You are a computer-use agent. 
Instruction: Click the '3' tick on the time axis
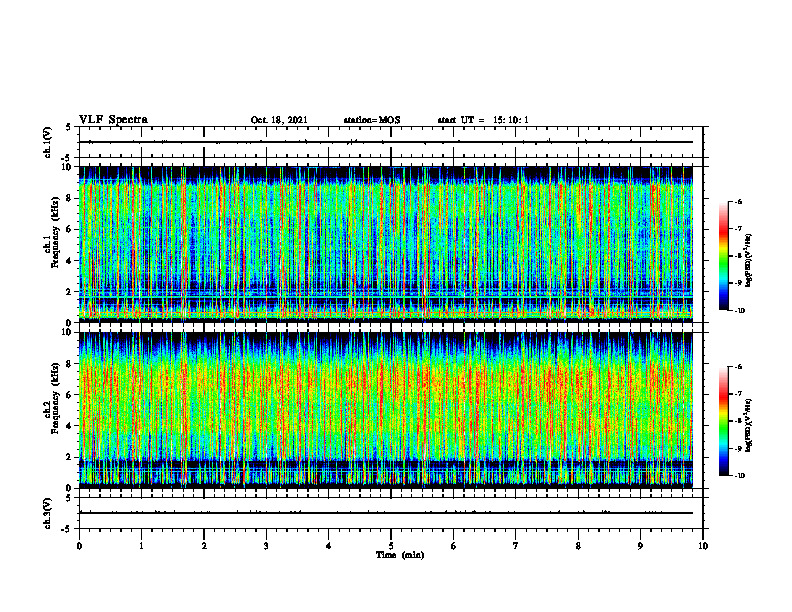point(266,546)
